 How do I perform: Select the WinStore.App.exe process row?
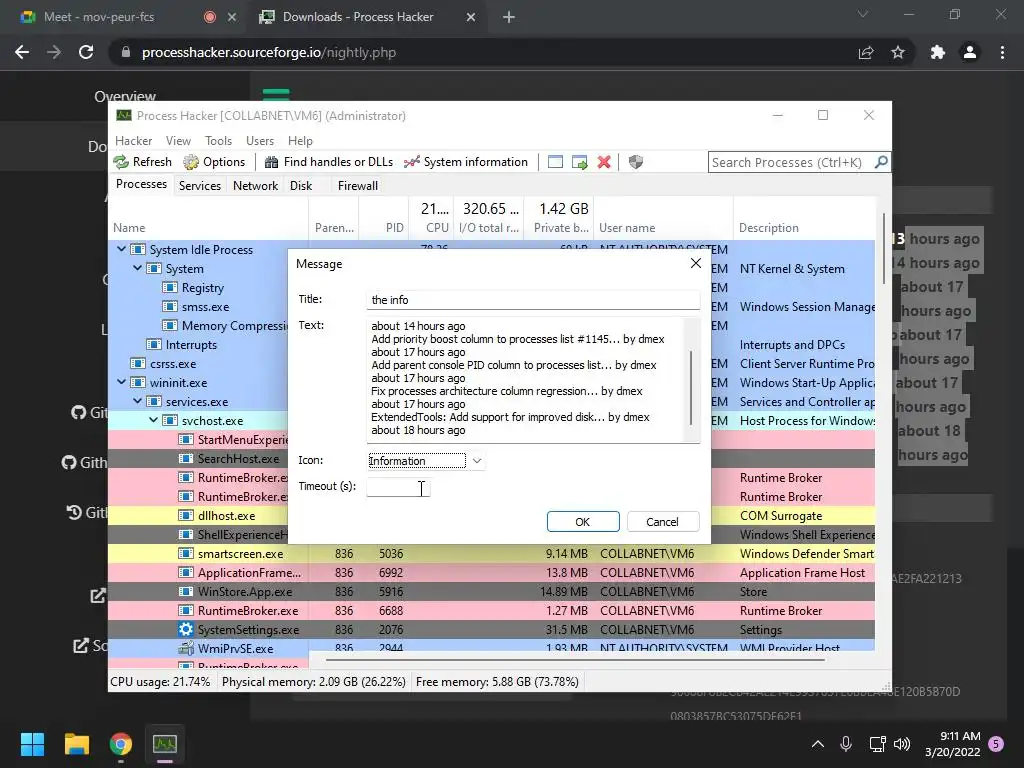click(491, 592)
